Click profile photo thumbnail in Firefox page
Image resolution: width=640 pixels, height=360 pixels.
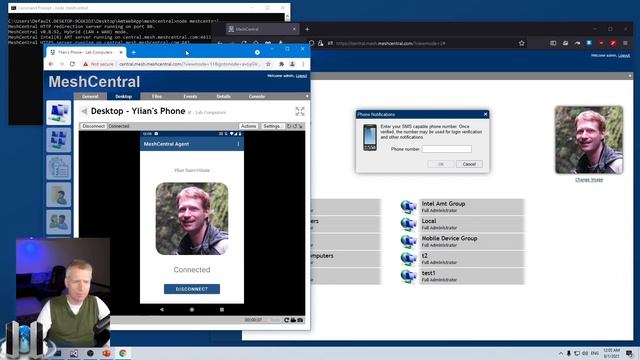(x=589, y=140)
